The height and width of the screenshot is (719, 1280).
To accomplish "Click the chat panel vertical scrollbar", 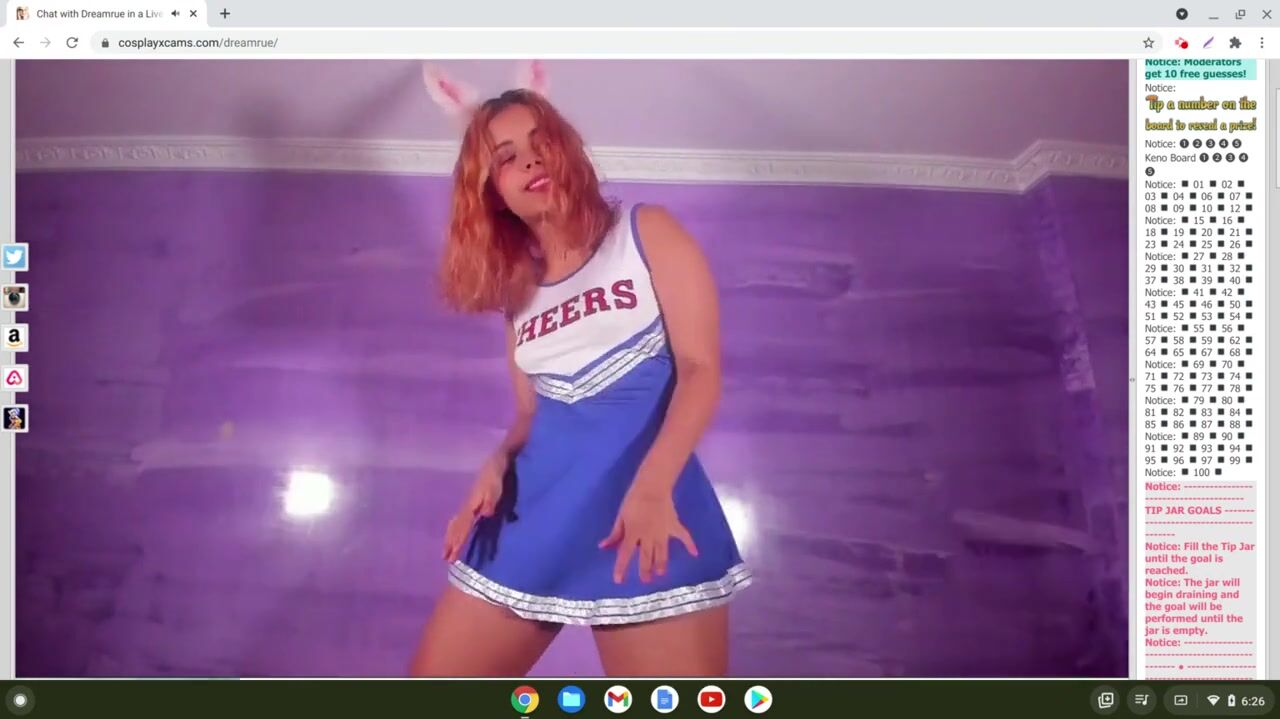I will click(1275, 130).
